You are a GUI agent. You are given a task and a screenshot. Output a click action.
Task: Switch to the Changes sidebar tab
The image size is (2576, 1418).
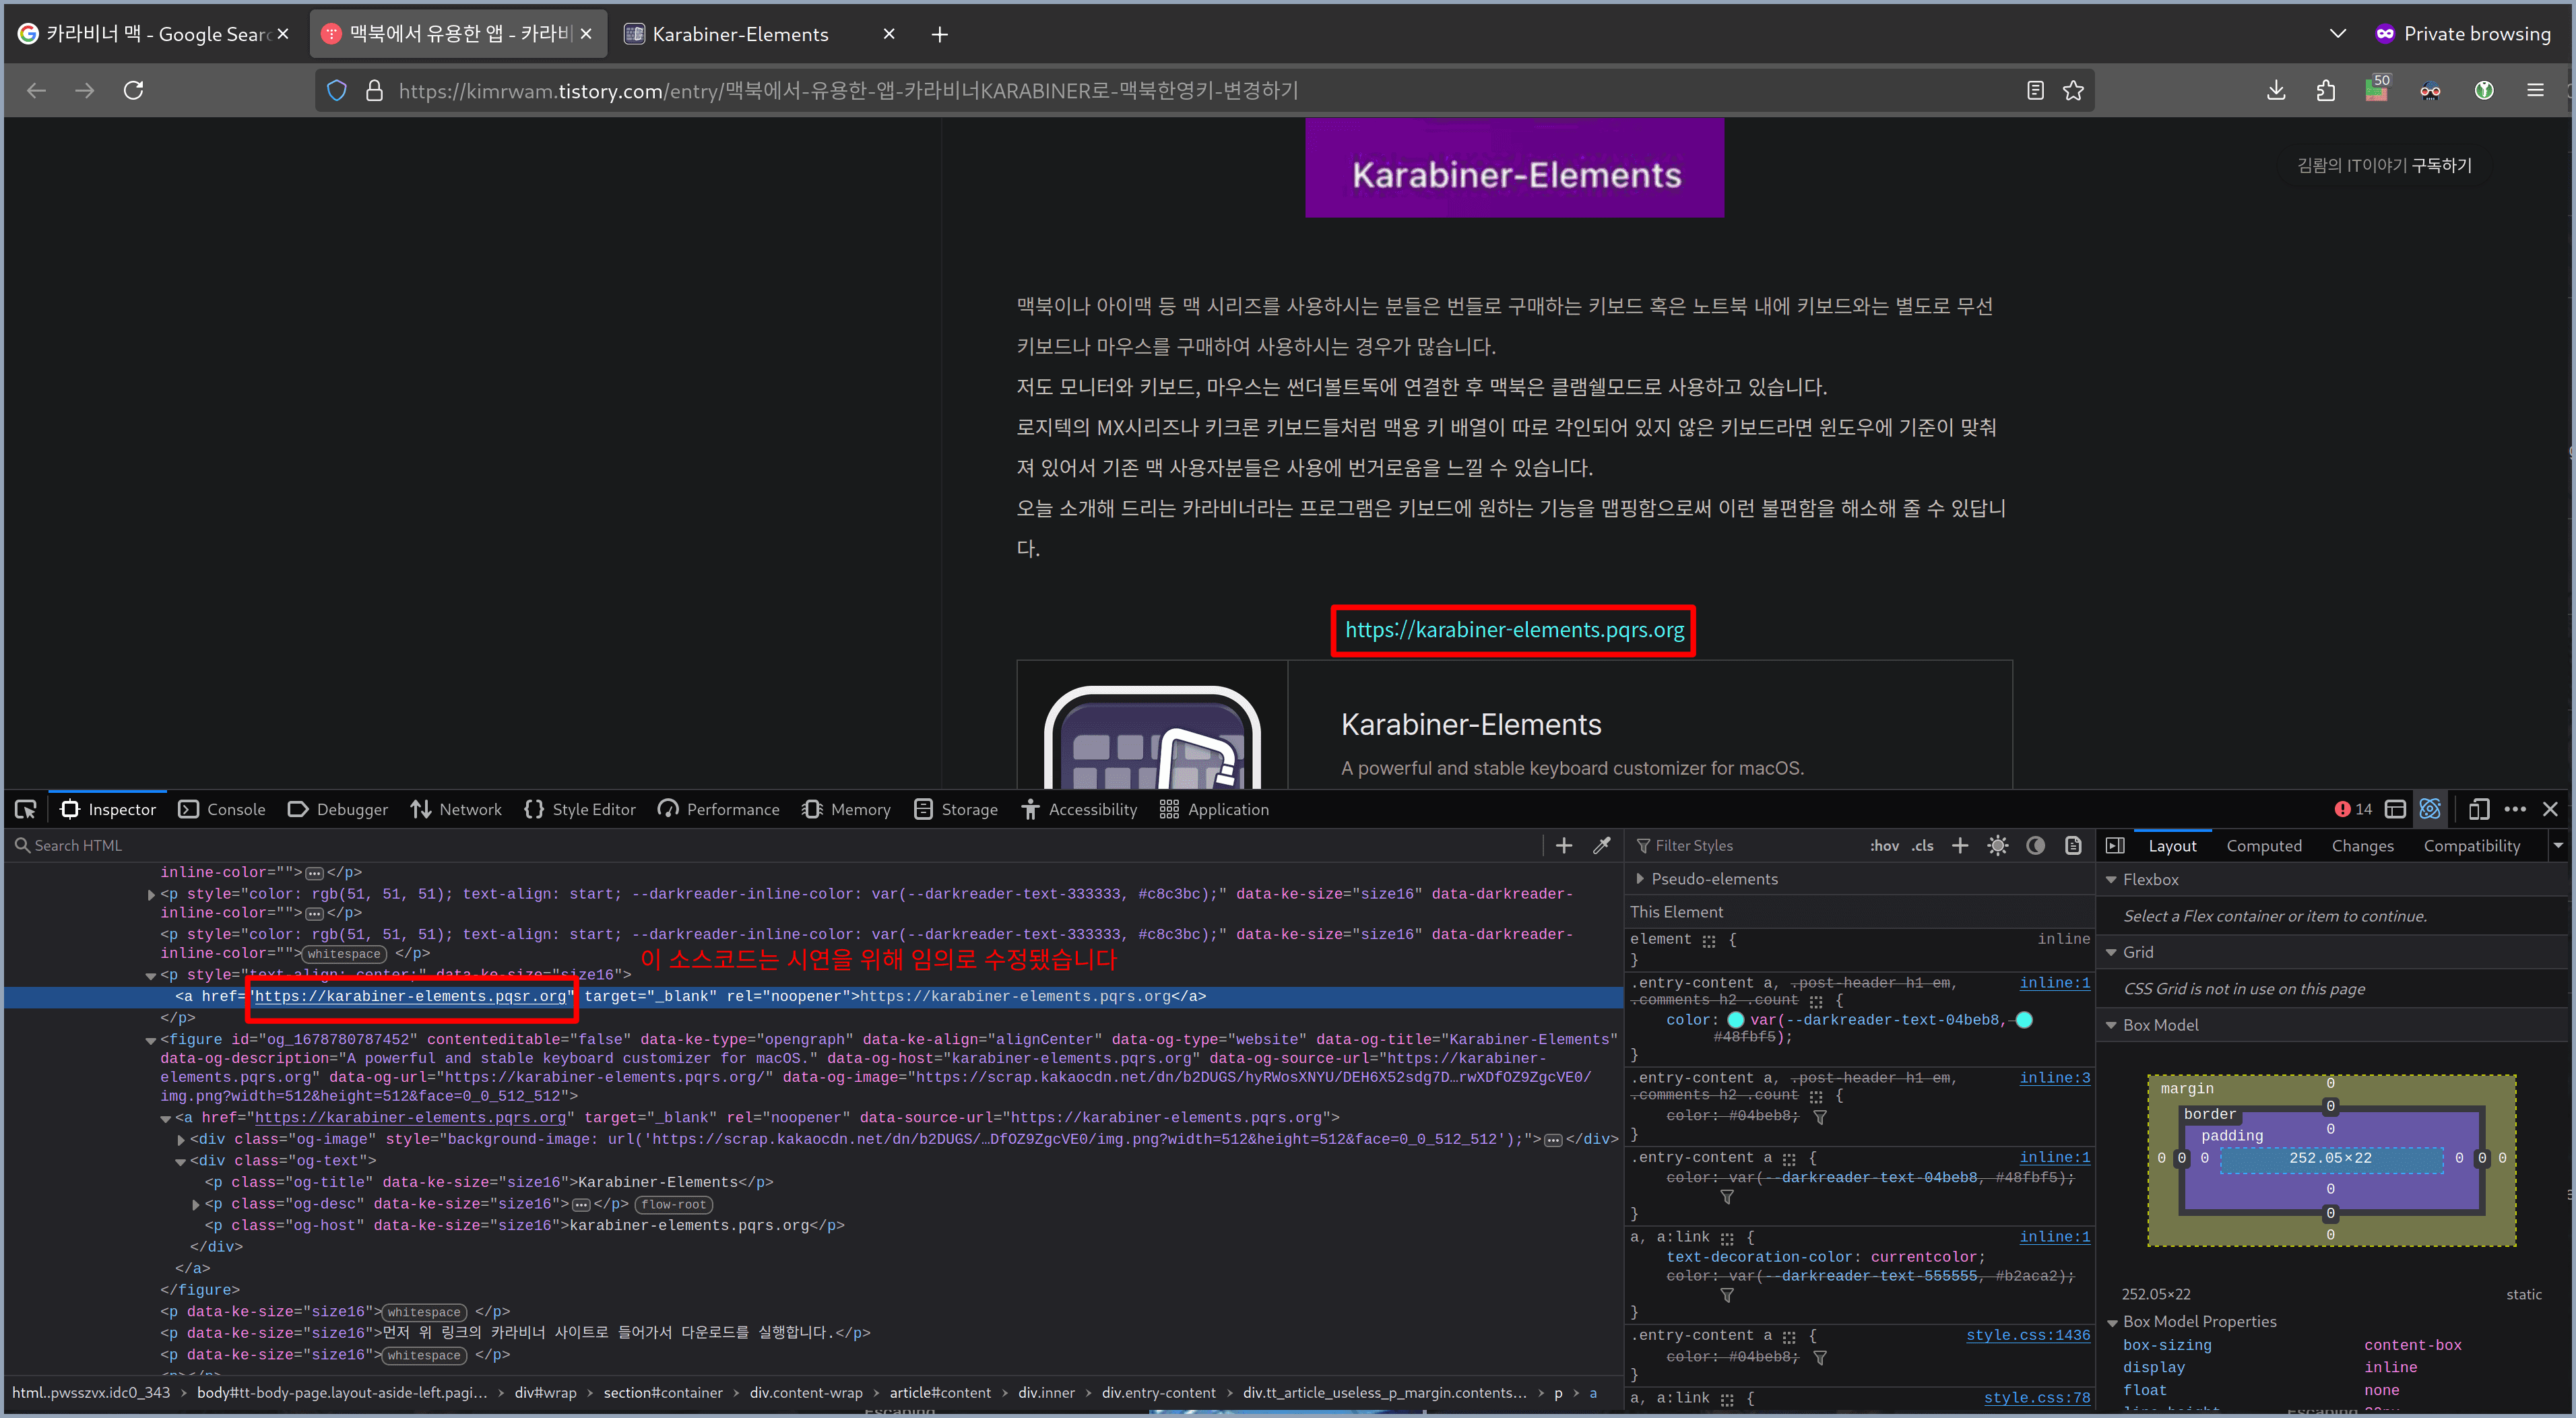point(2362,845)
